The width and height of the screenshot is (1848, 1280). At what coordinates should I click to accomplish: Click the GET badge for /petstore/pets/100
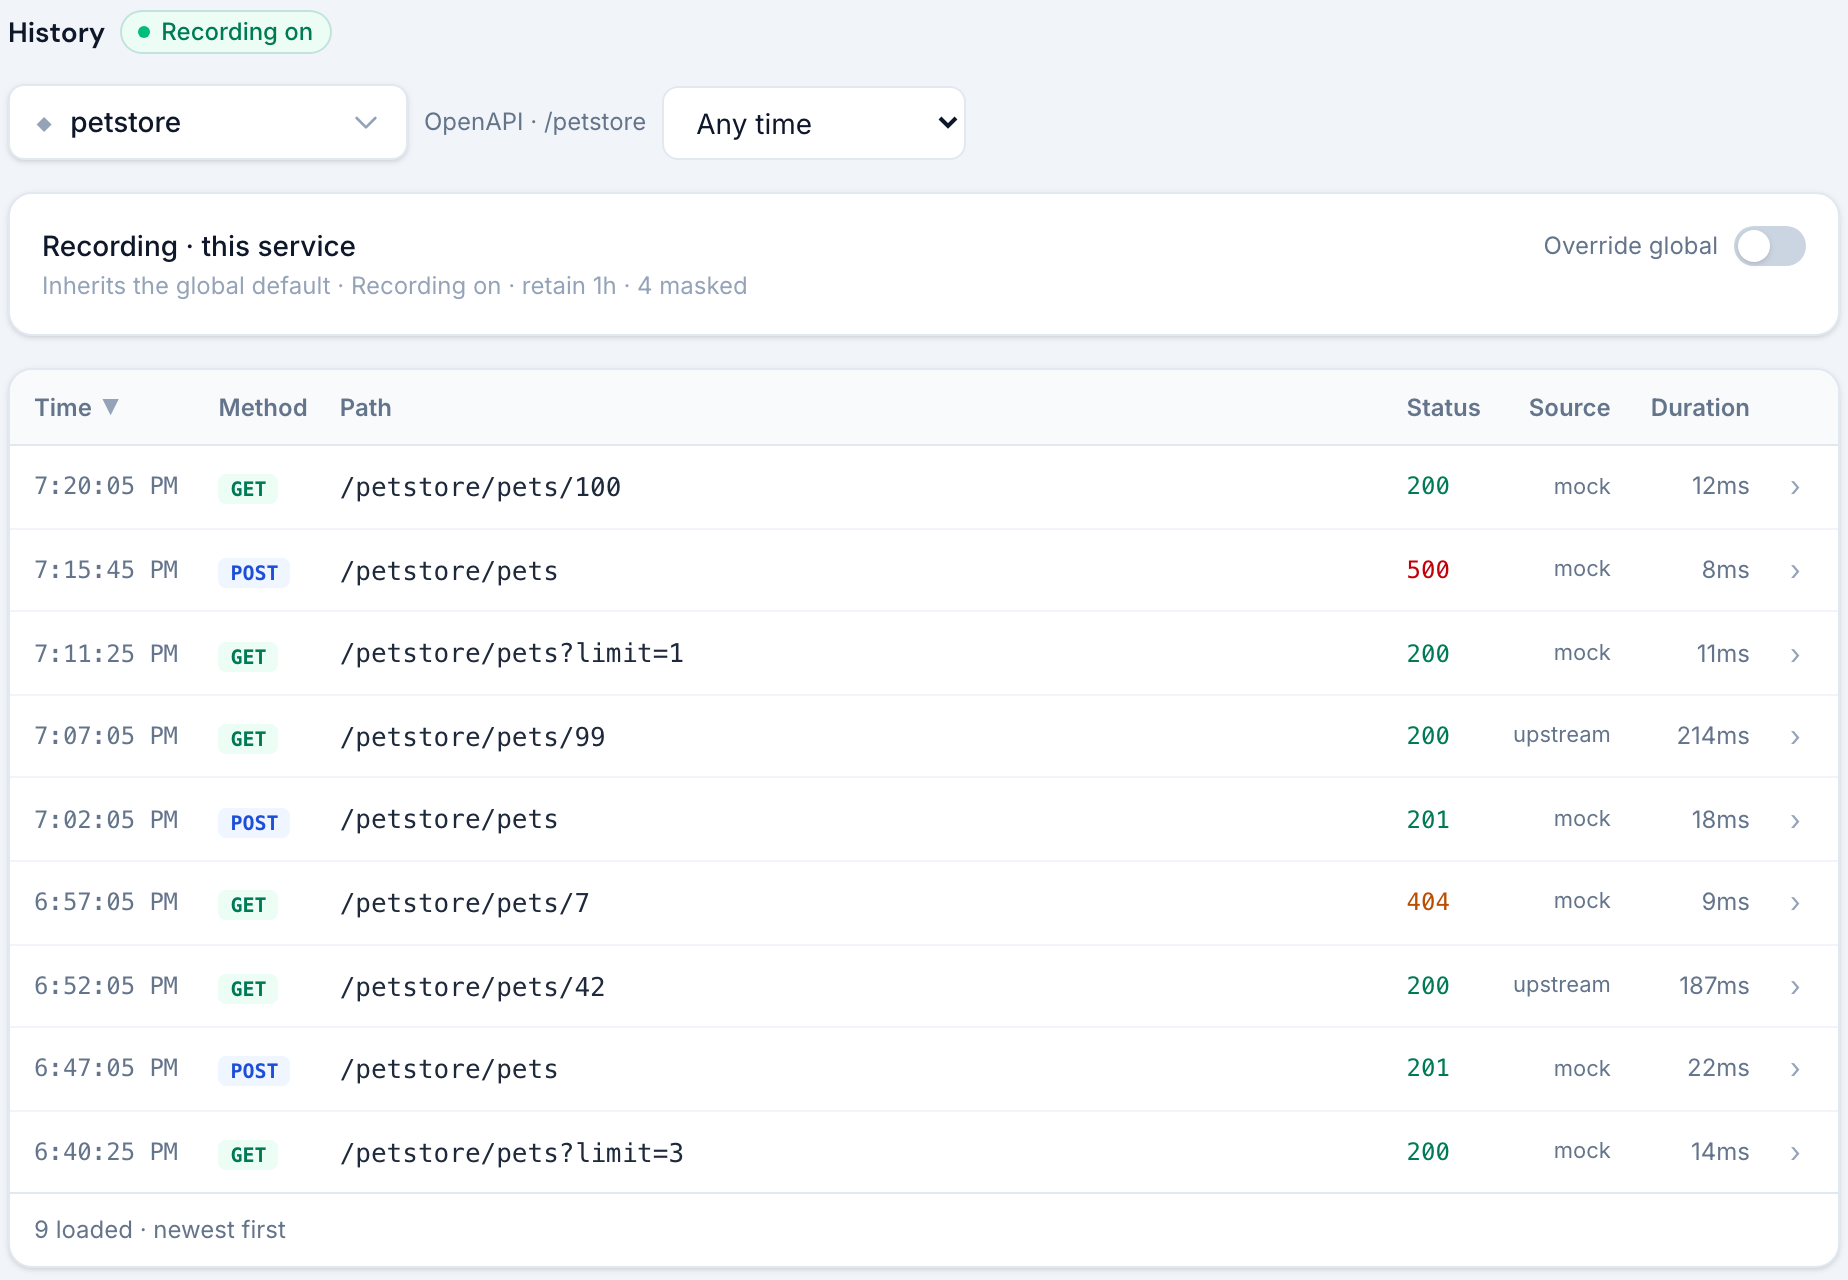point(248,489)
